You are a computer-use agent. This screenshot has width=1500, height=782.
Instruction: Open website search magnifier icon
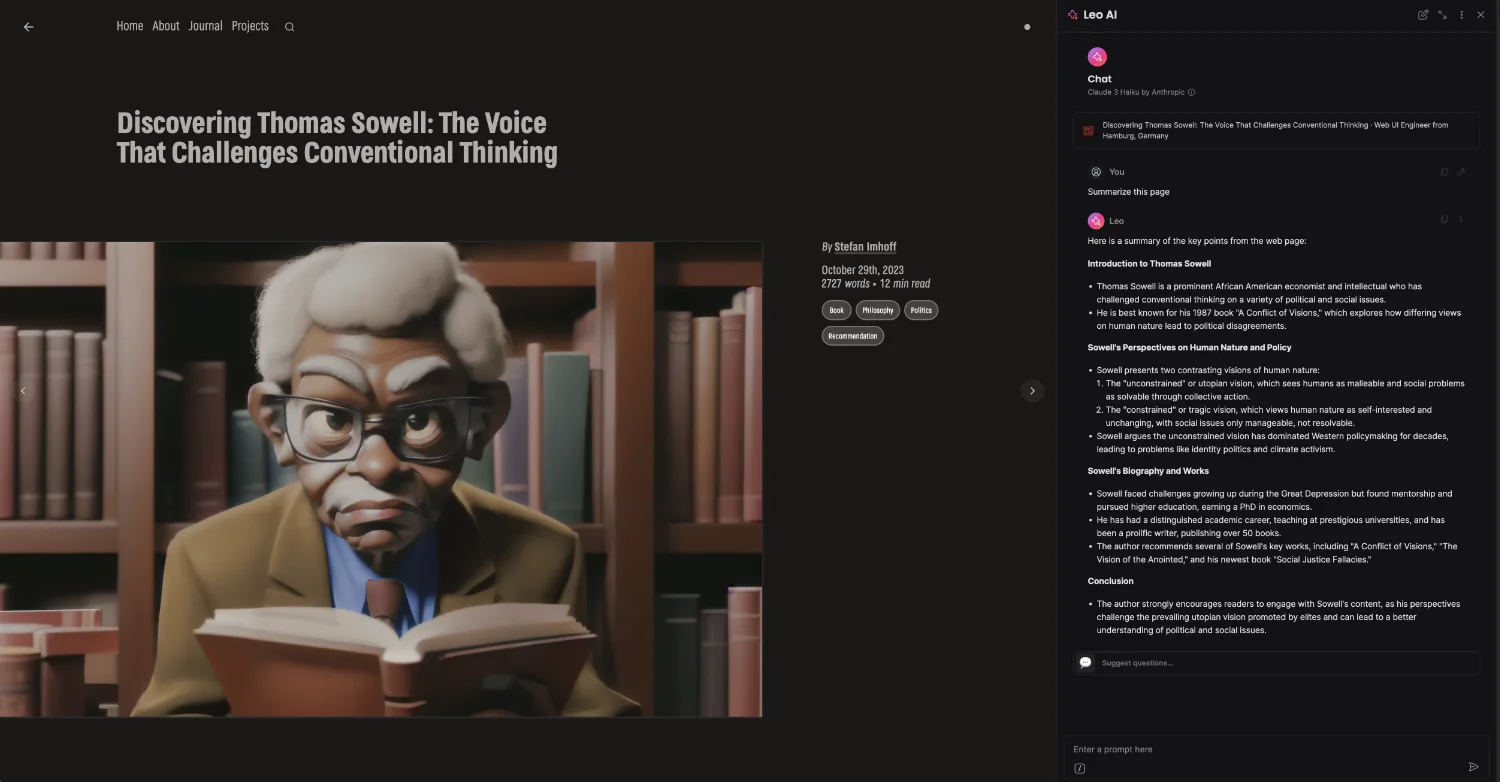pos(289,27)
